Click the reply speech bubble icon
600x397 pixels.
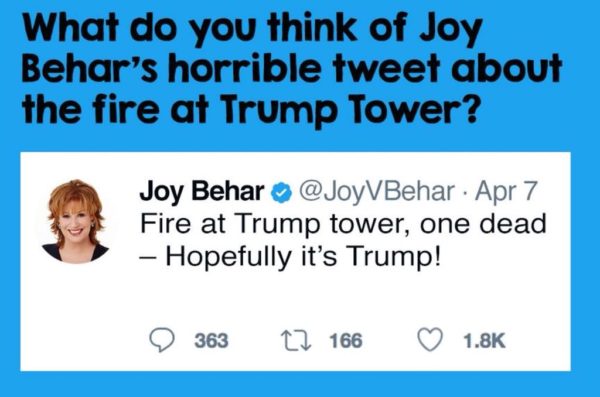click(x=162, y=340)
